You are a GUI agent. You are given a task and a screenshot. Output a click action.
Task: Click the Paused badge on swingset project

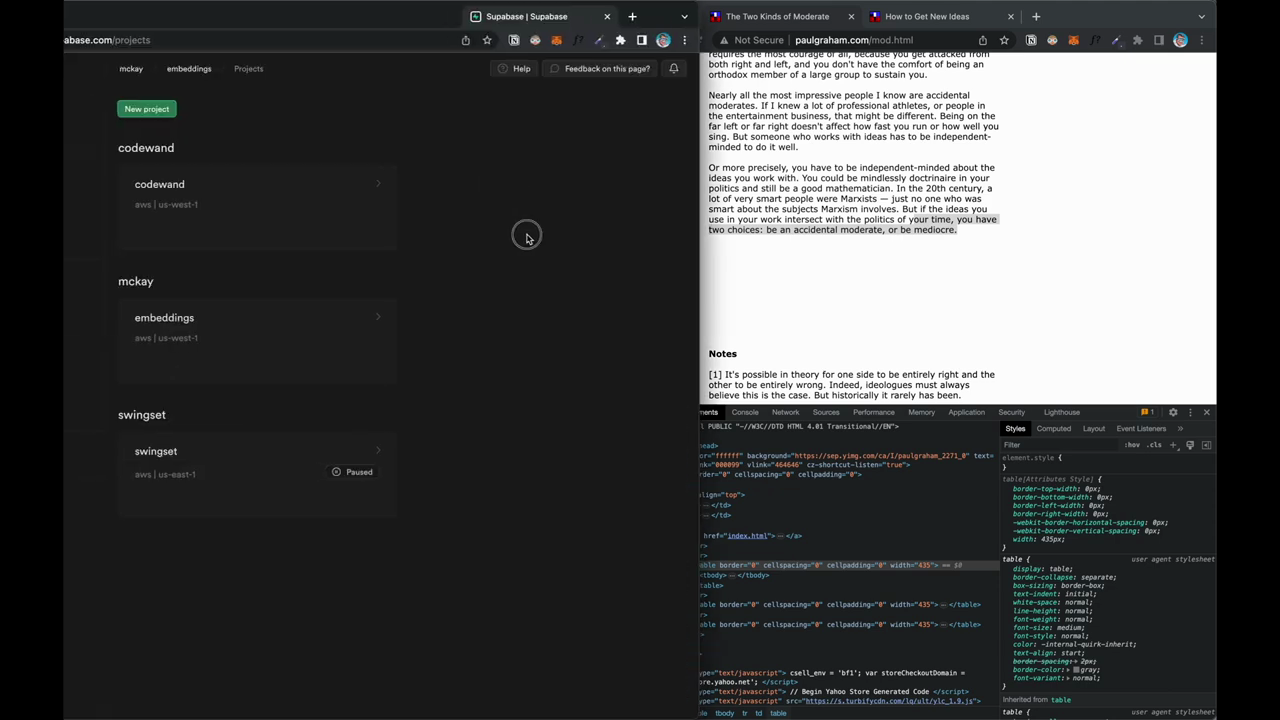[352, 472]
